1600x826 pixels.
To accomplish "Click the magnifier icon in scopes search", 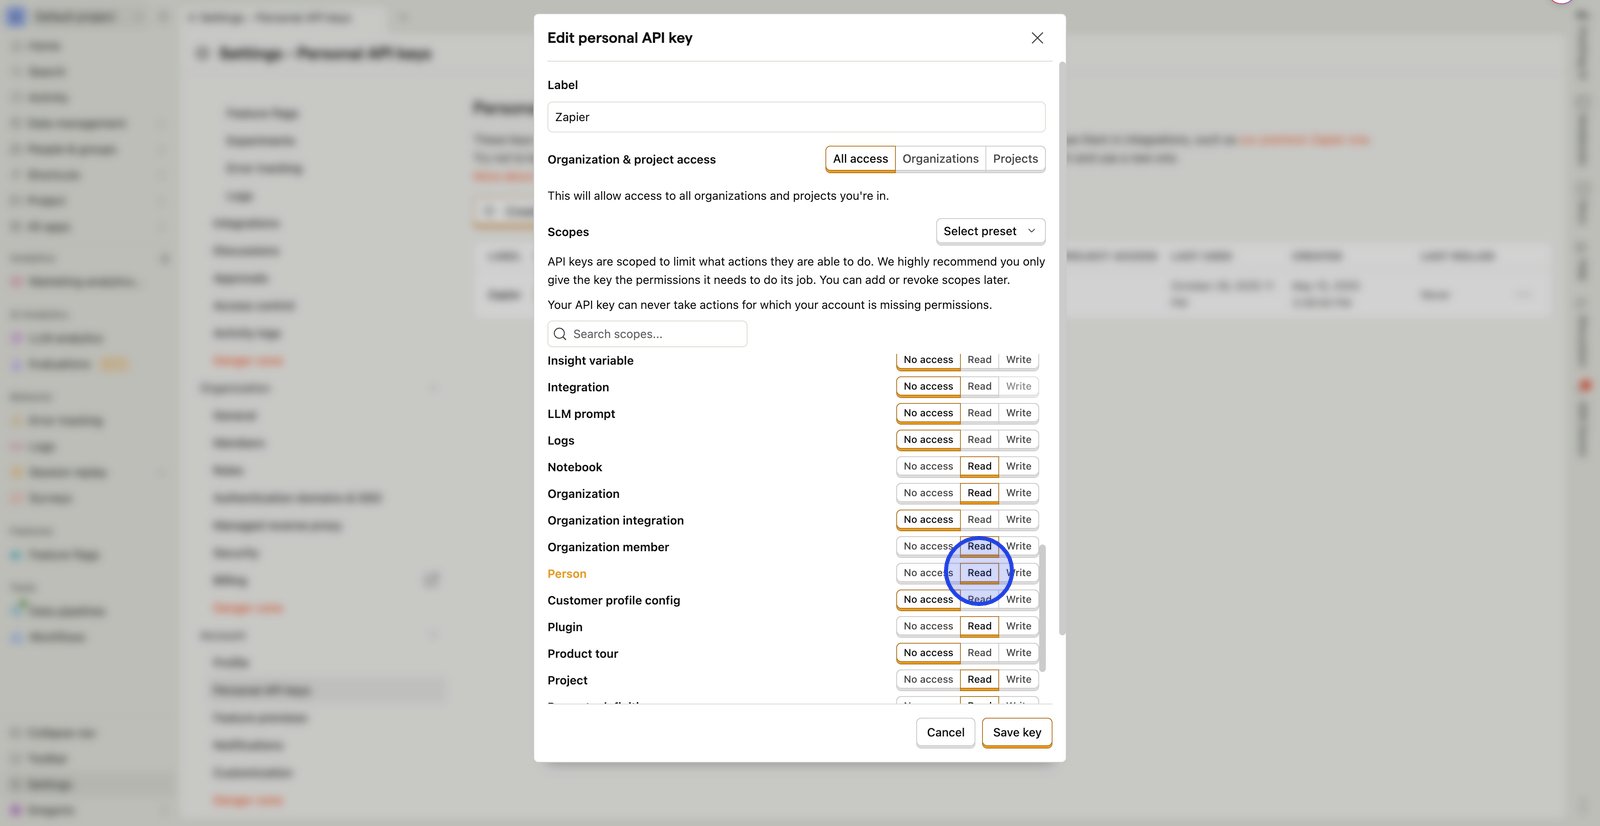I will [x=560, y=334].
